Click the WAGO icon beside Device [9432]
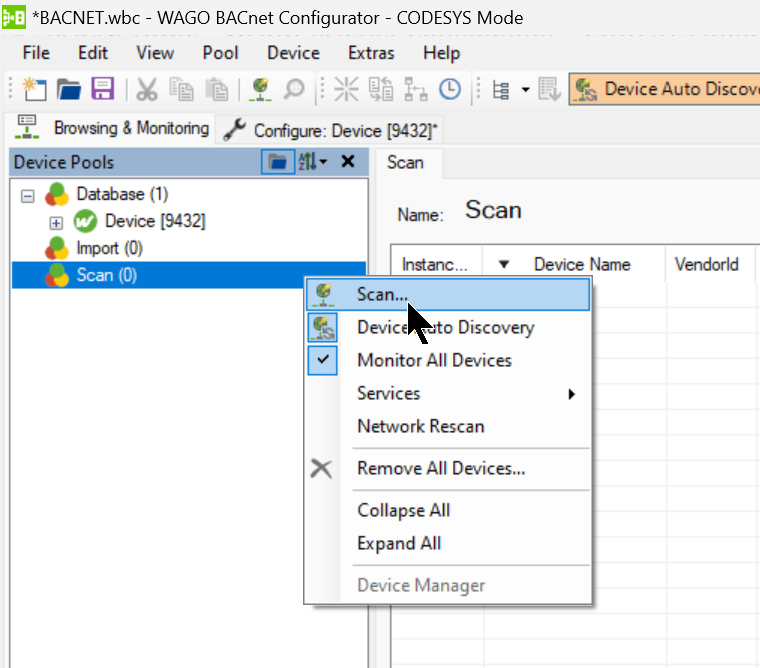 point(85,222)
